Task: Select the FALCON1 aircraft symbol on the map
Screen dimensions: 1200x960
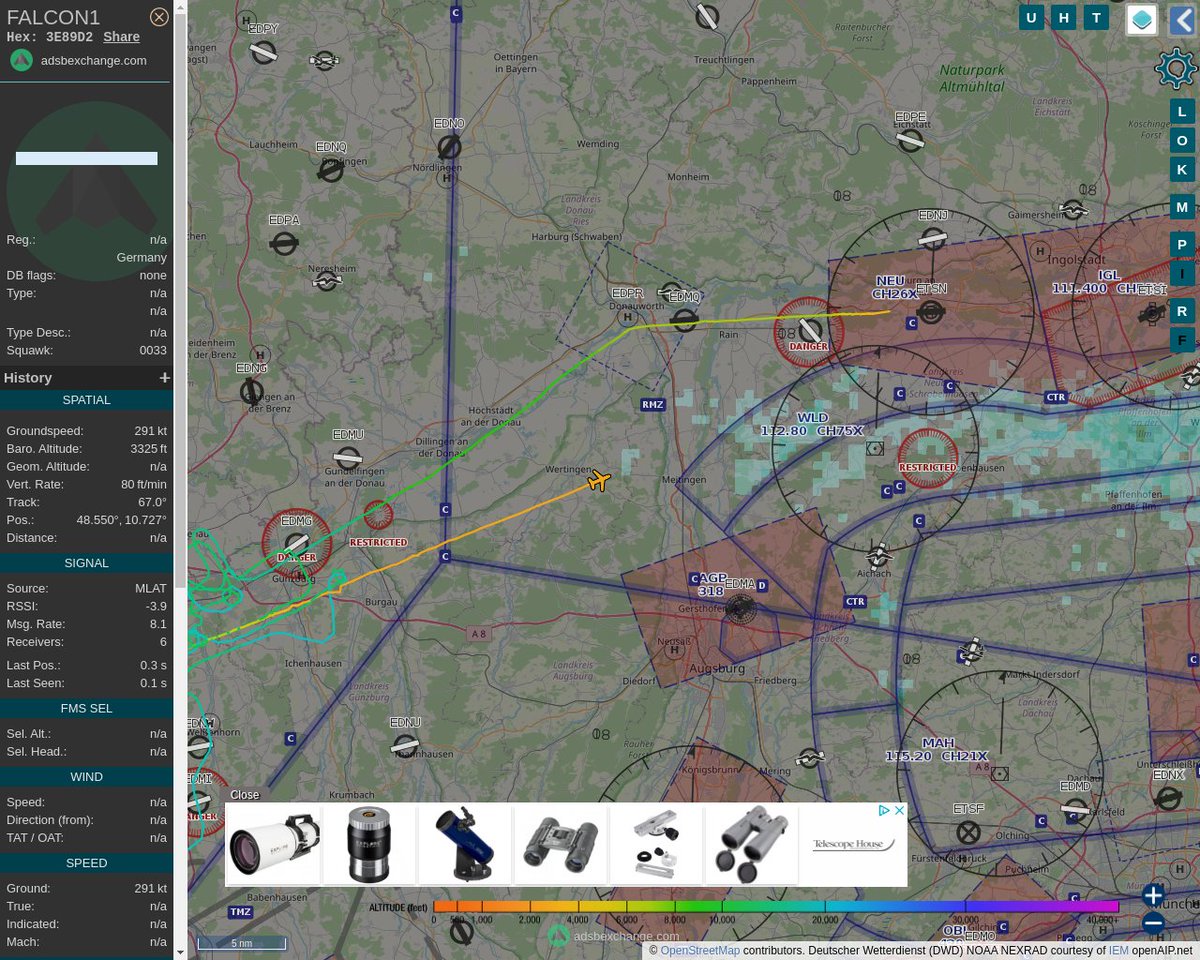Action: coord(598,480)
